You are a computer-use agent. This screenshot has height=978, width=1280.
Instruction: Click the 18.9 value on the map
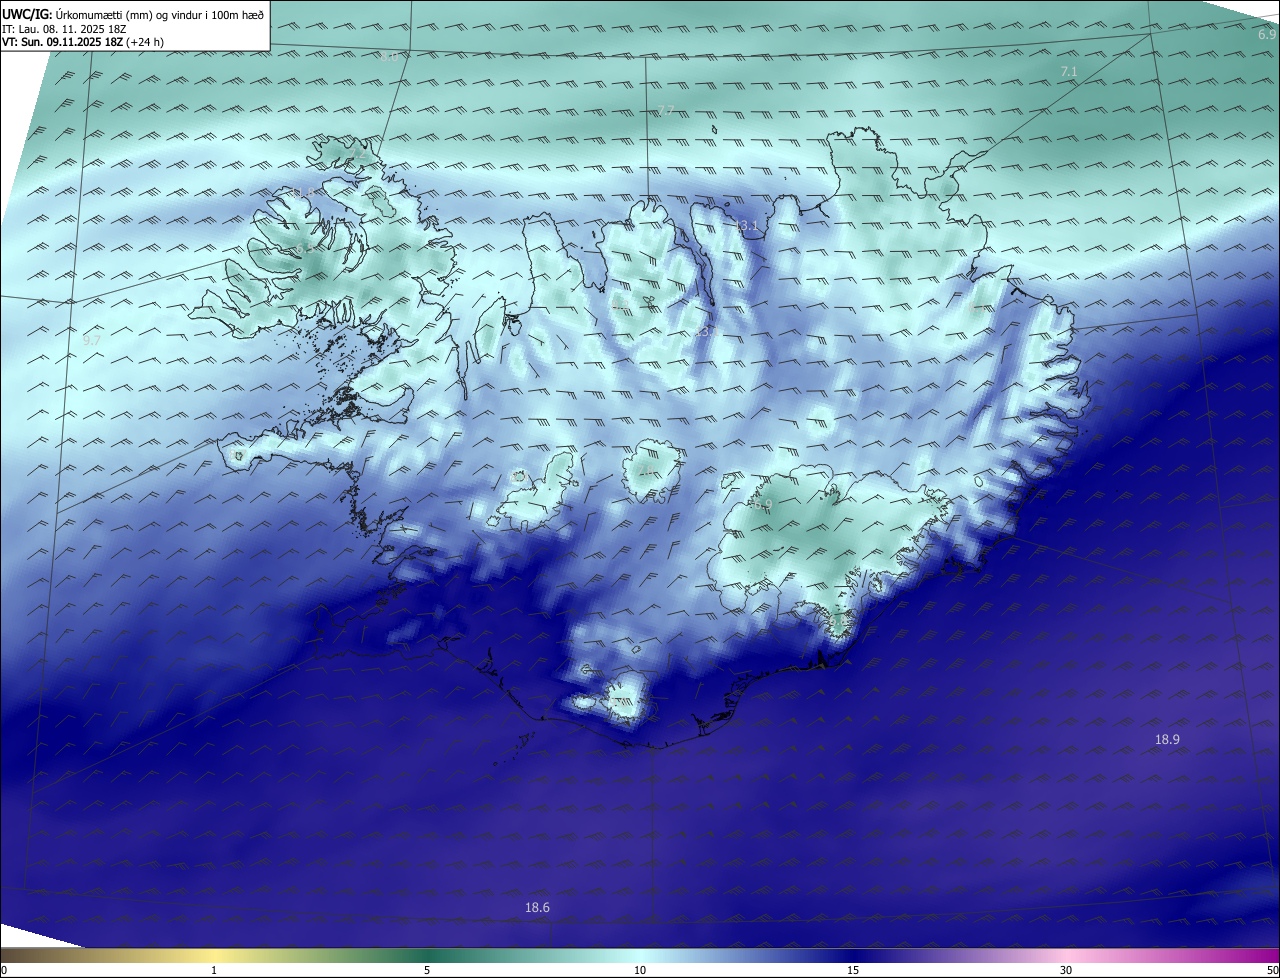tap(1167, 739)
